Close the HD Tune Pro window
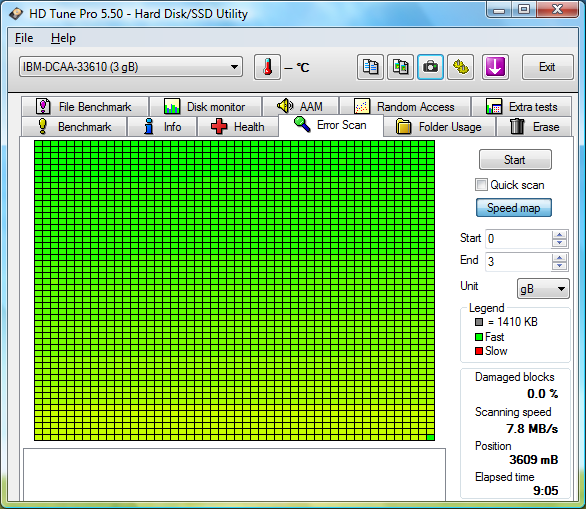586x509 pixels. click(x=557, y=10)
